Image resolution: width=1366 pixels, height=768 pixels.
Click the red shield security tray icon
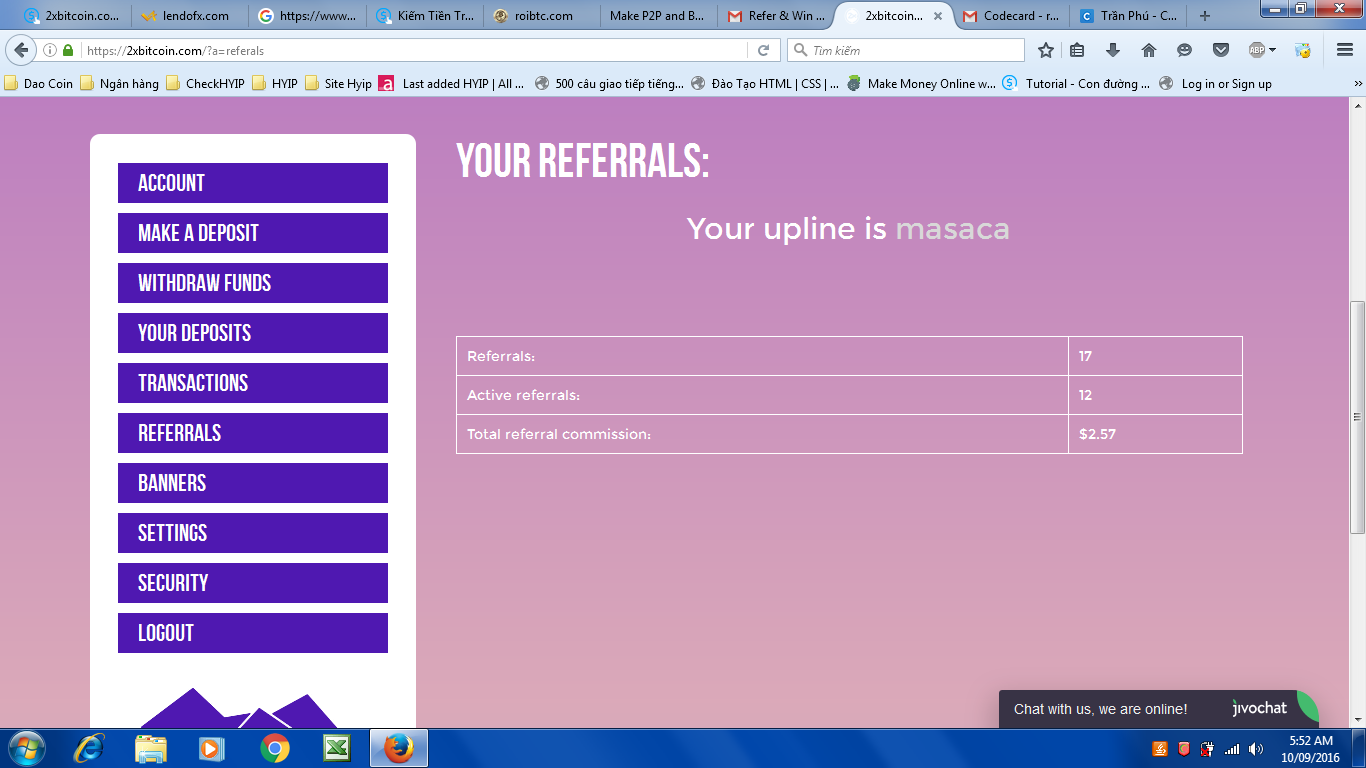tap(1184, 748)
